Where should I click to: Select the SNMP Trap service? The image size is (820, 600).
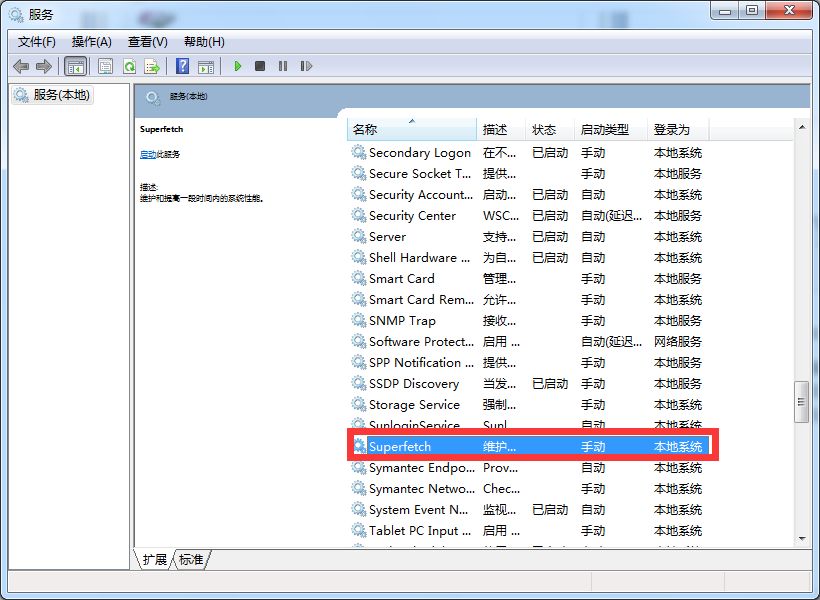pos(528,321)
